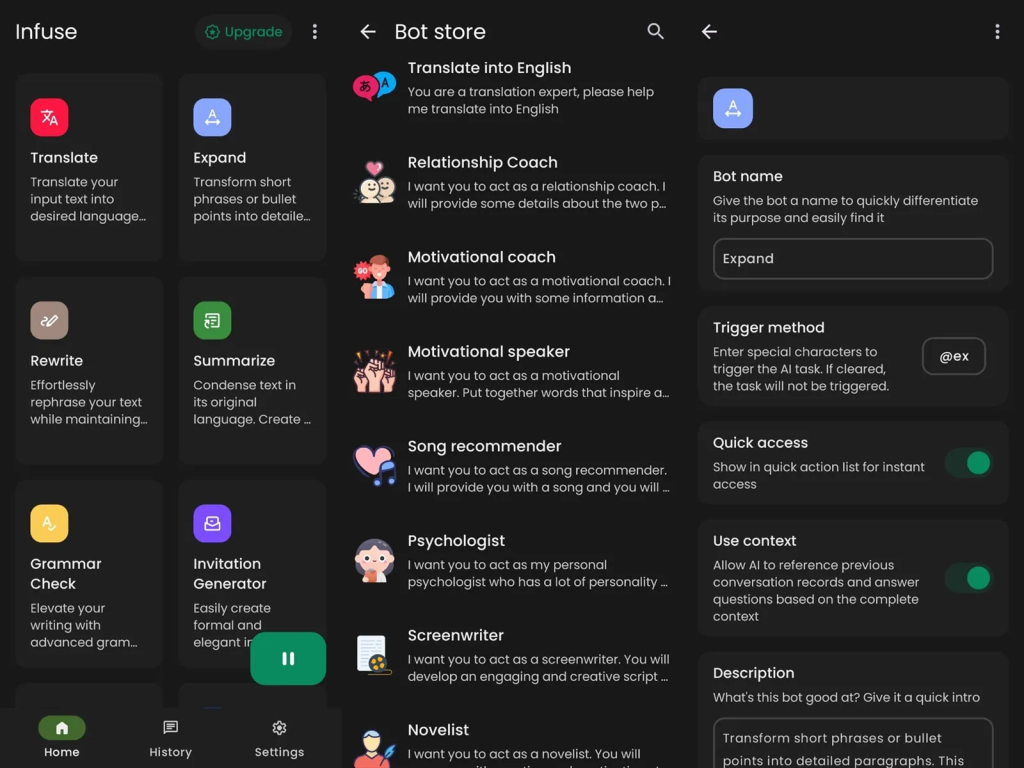Select the green Summarize icon

pyautogui.click(x=212, y=320)
